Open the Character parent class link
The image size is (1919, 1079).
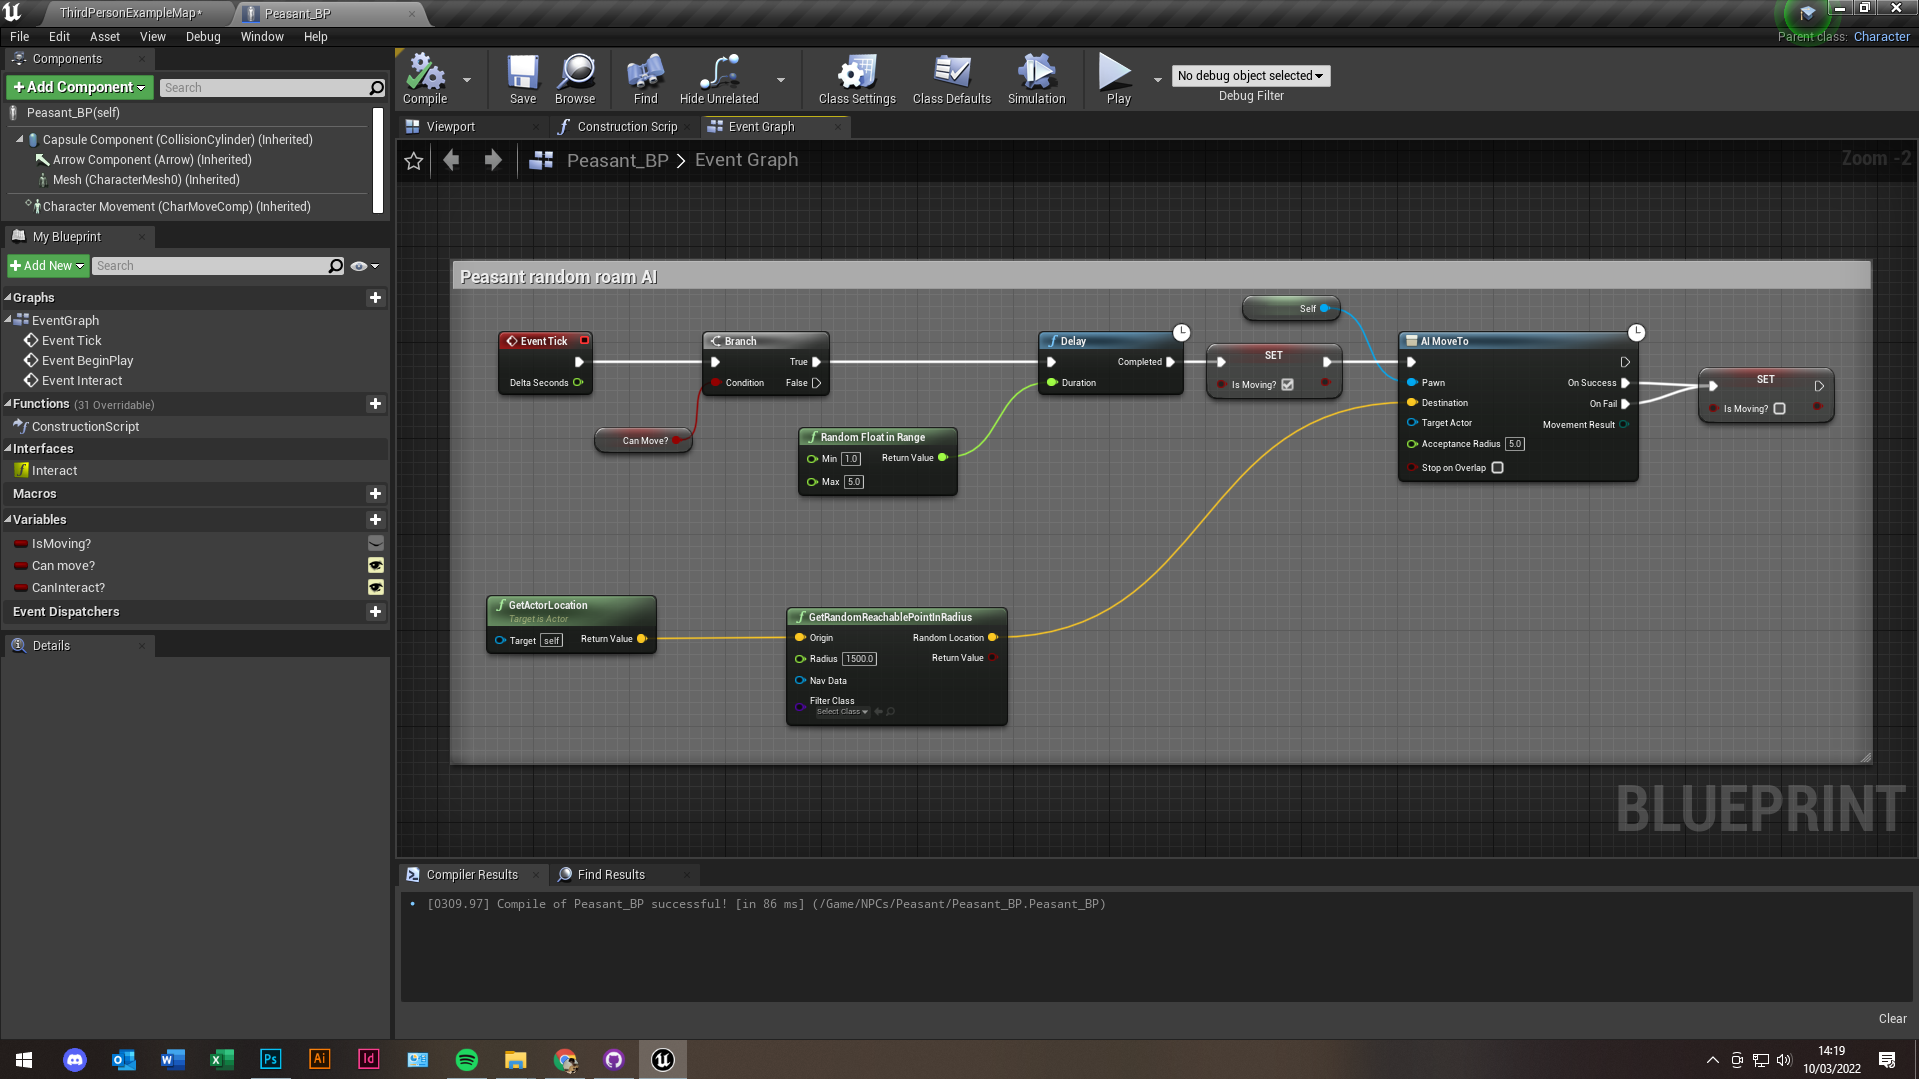click(1881, 37)
